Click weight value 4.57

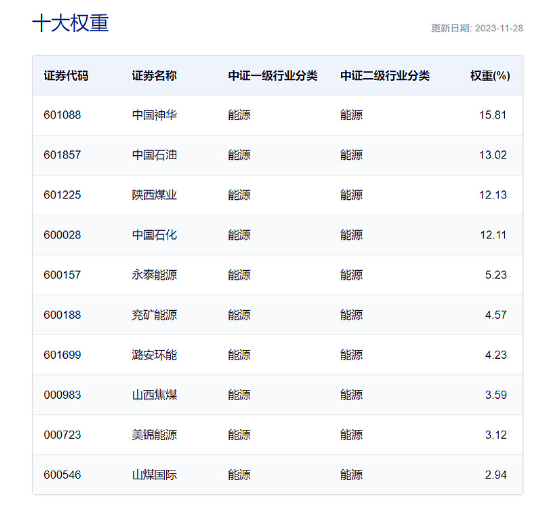496,315
